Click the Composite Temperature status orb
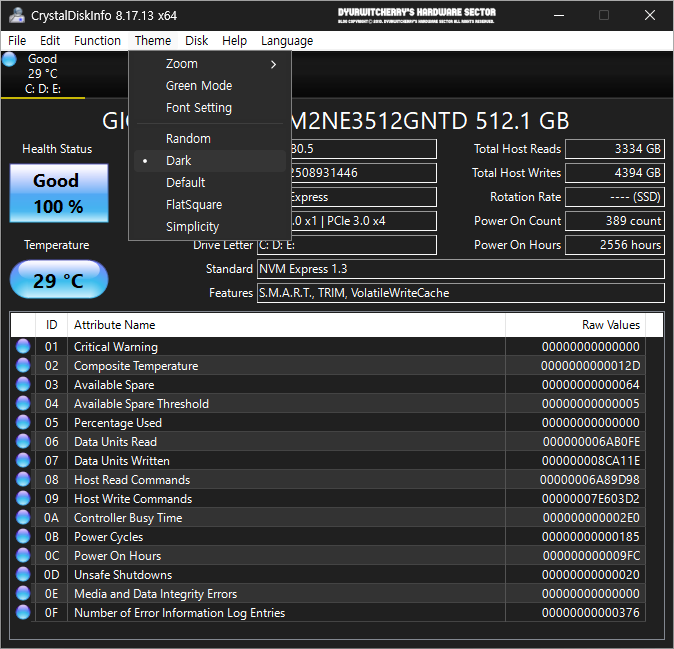Viewport: 674px width, 649px height. pos(23,365)
